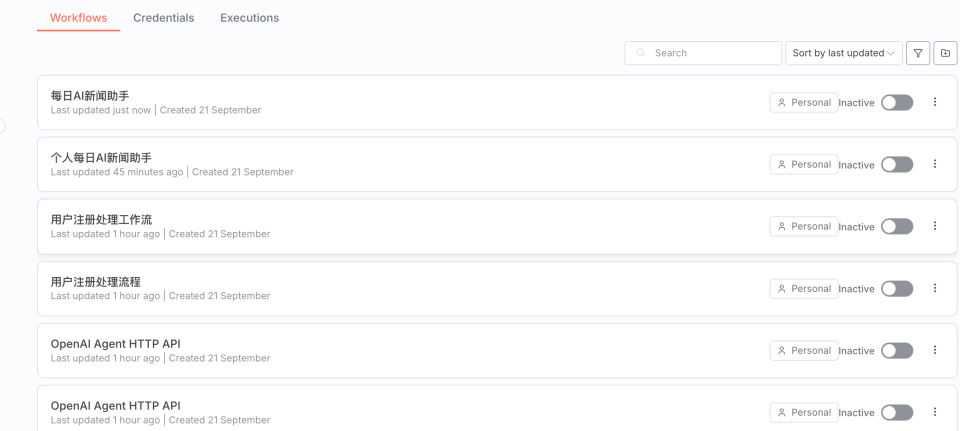Click Personal badge on 每日AI新闻助手 row
The image size is (960, 431).
[804, 102]
